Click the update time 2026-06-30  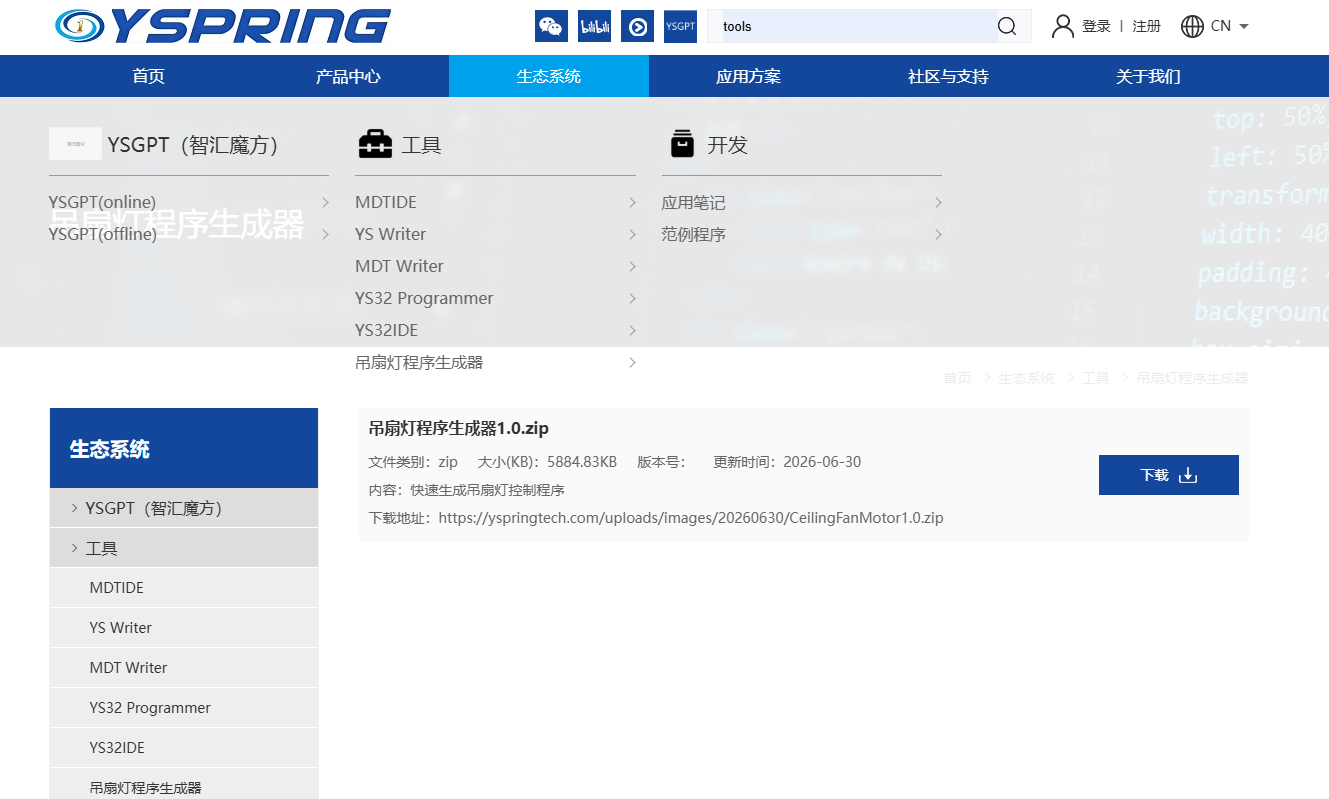tap(822, 462)
